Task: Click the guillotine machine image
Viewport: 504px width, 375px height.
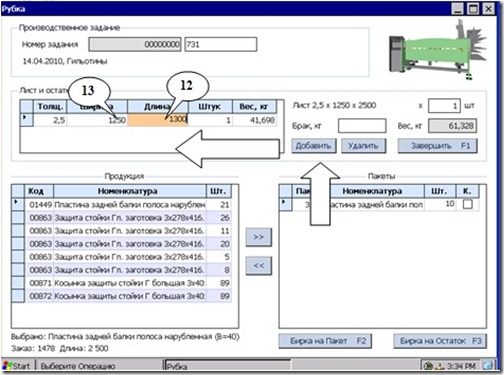Action: [438, 50]
